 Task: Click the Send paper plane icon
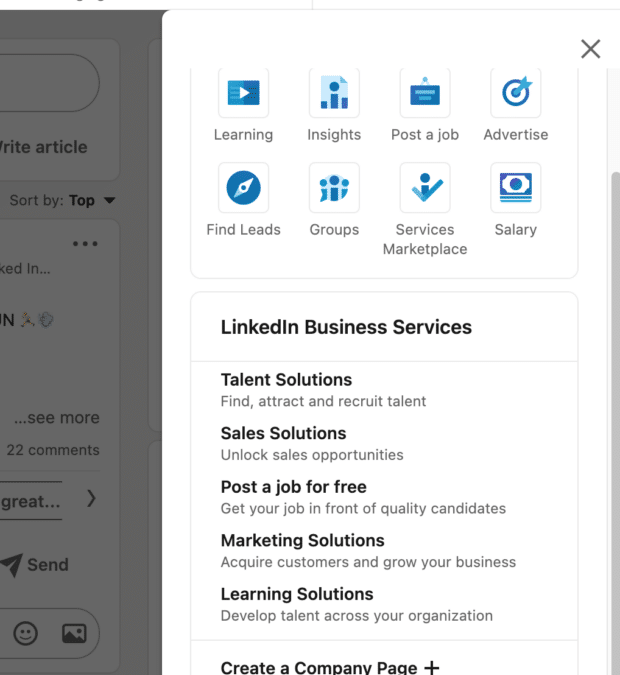click(12, 565)
